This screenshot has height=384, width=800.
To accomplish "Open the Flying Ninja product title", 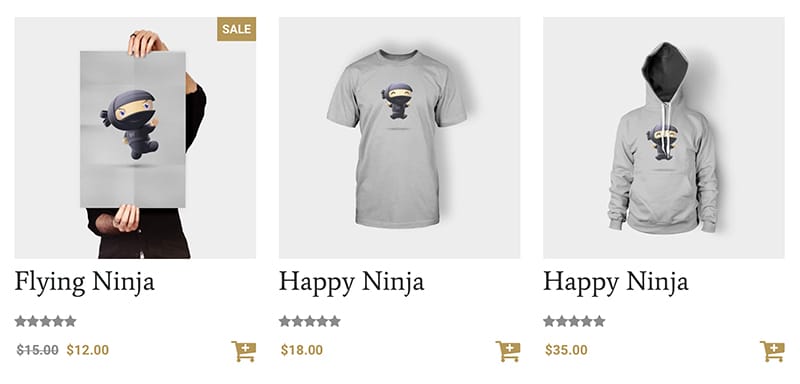I will click(85, 283).
